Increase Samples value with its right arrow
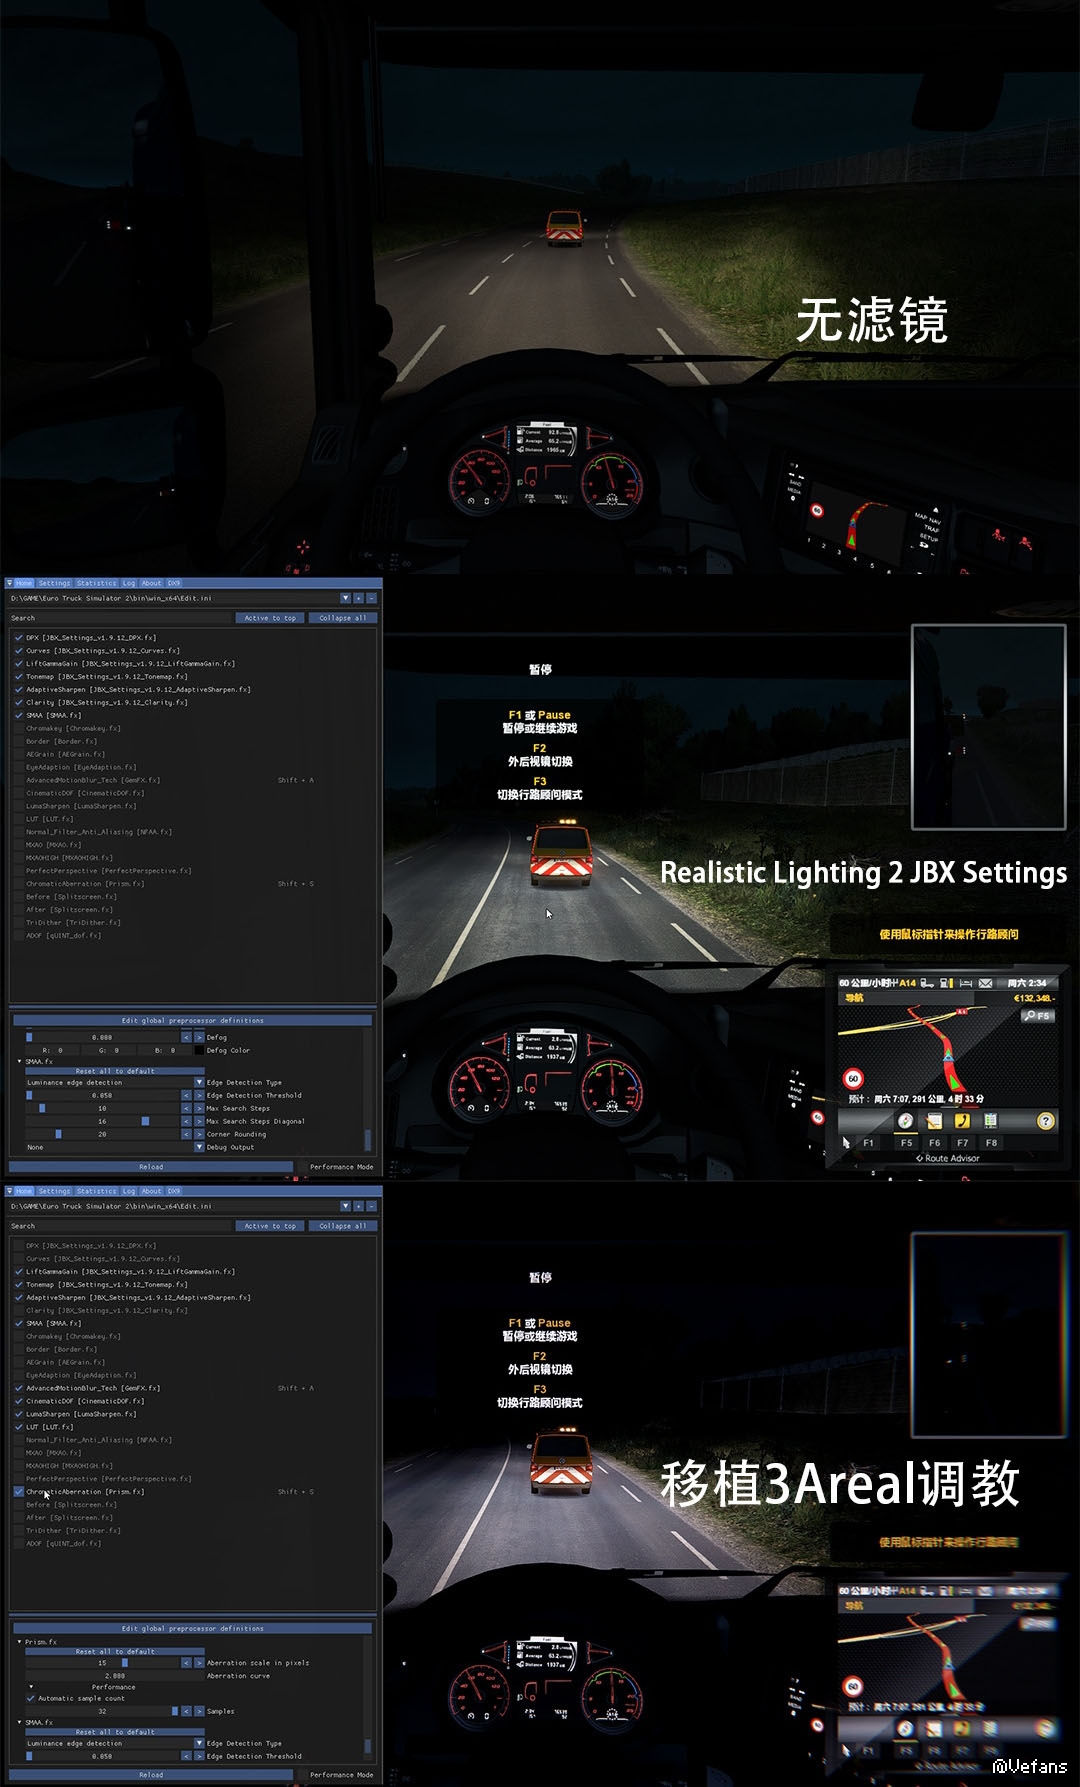This screenshot has width=1080, height=1787. pos(199,1711)
